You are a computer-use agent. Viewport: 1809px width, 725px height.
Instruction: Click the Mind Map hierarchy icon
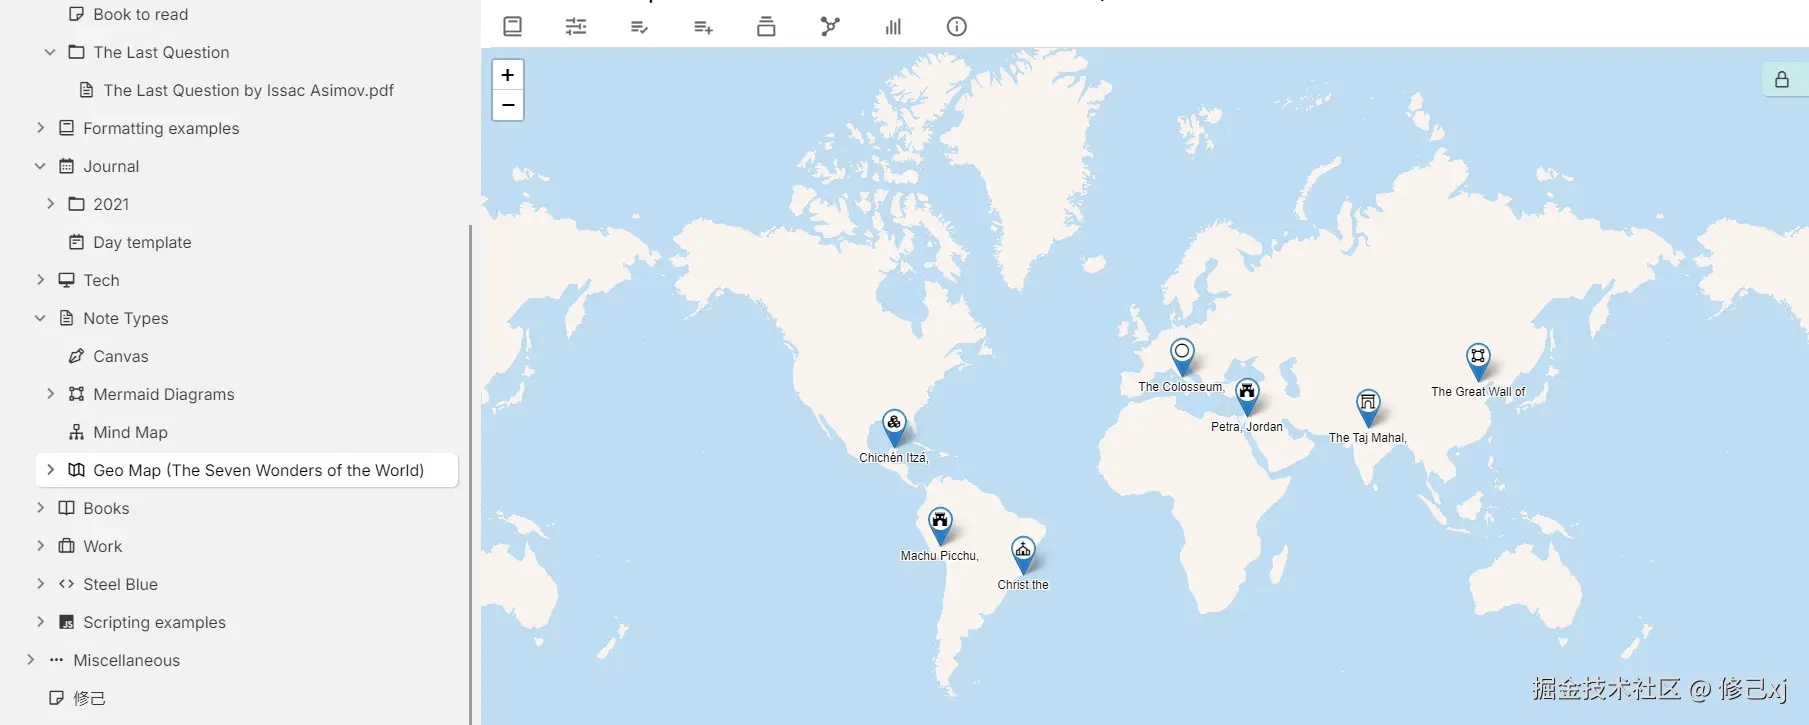point(76,432)
